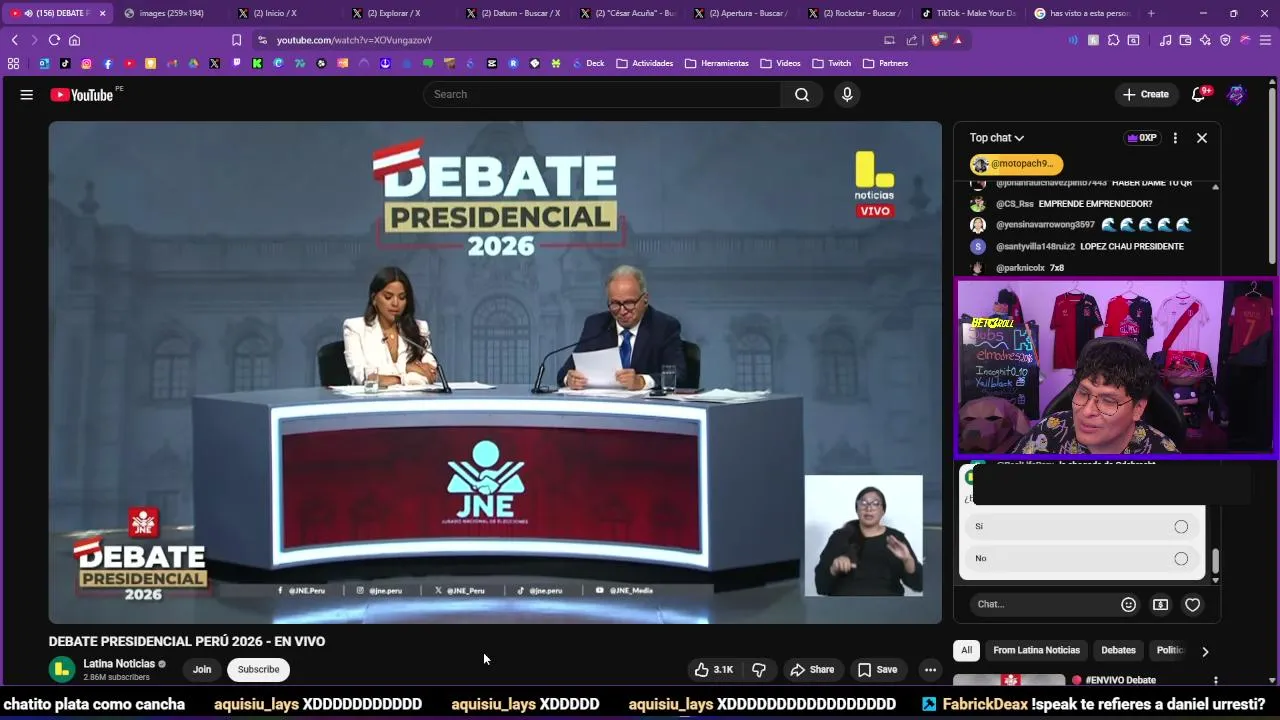This screenshot has height=720, width=1280.
Task: Open the apps grid icon in bookmarks bar
Action: [13, 63]
